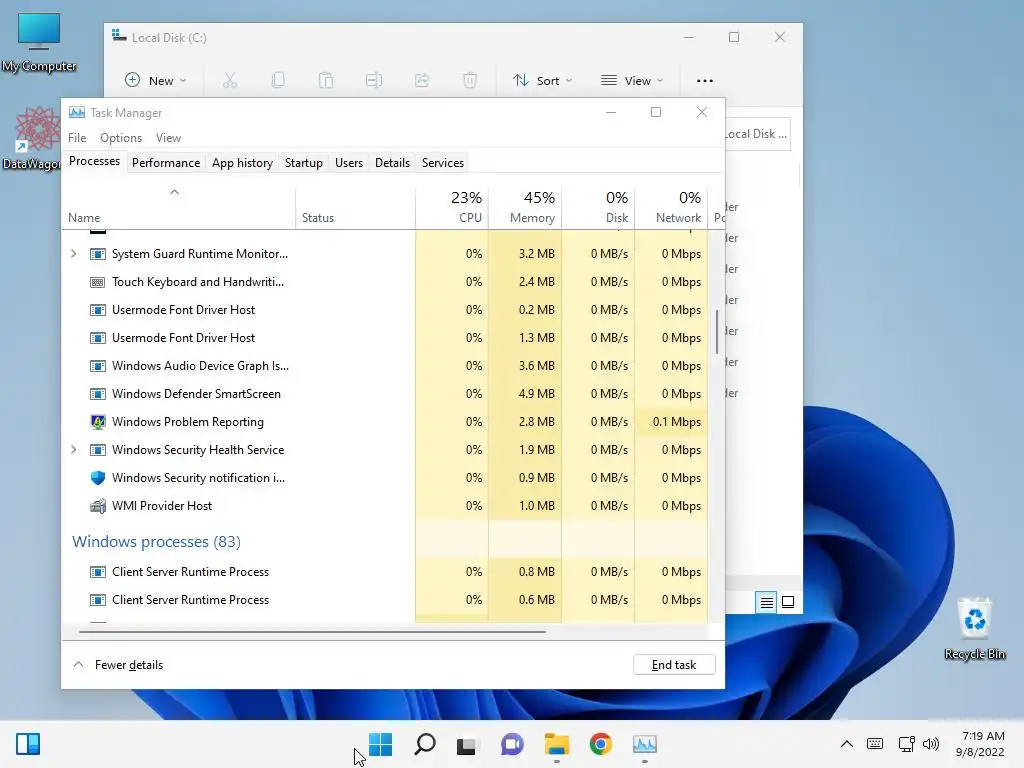This screenshot has height=768, width=1024.
Task: Expand System Guard Runtime Monitor process
Action: (x=73, y=254)
